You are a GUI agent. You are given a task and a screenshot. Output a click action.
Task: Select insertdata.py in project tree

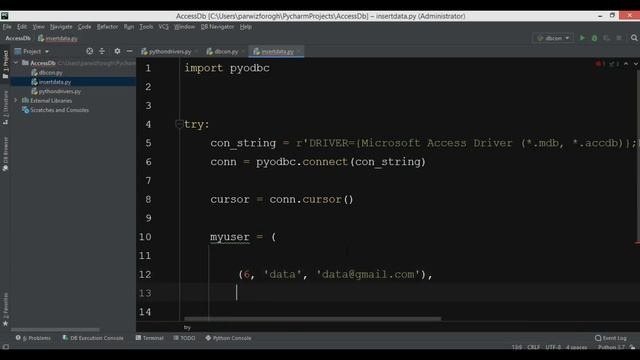(x=51, y=82)
